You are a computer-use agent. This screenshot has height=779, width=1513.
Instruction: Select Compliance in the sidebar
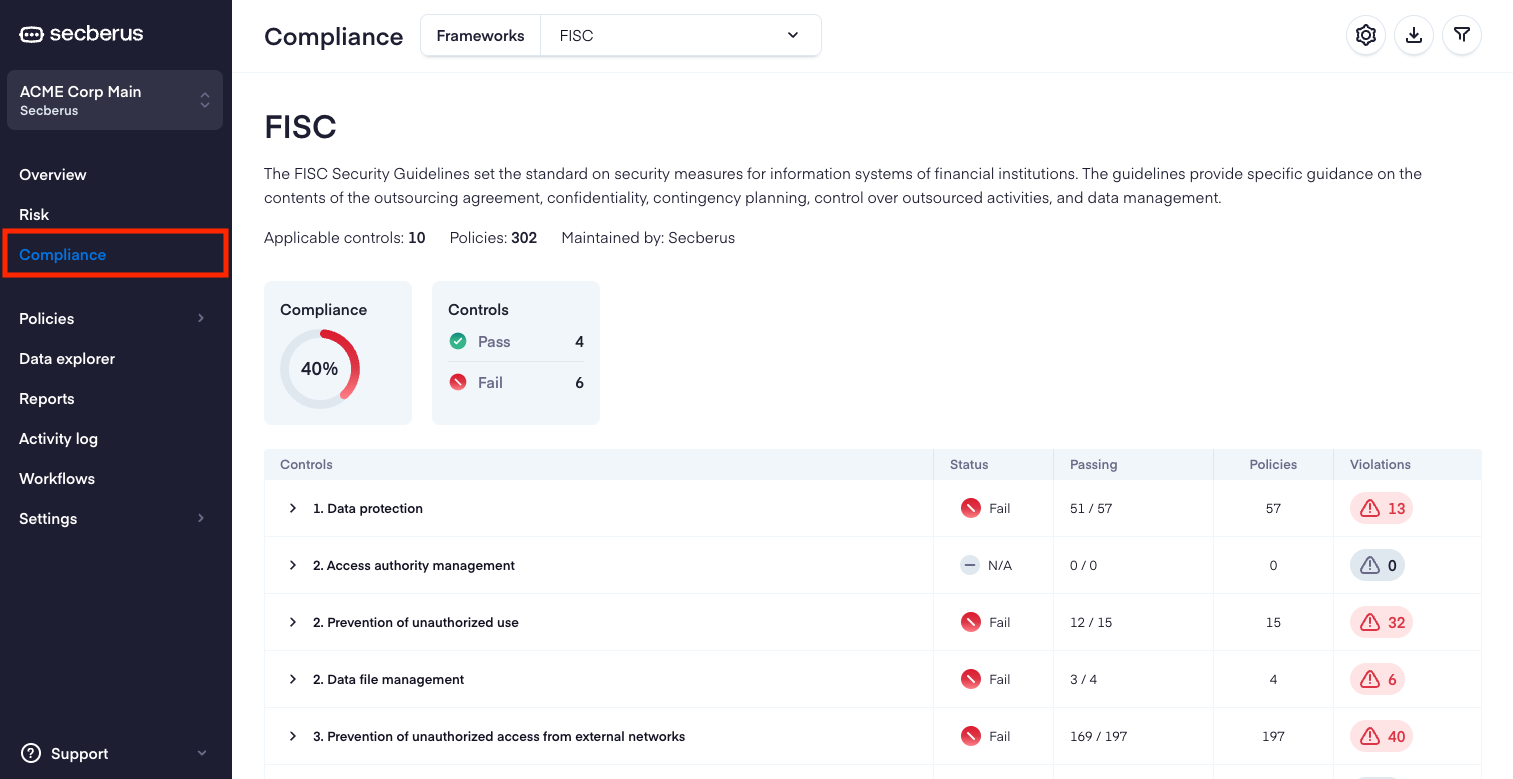(x=62, y=254)
